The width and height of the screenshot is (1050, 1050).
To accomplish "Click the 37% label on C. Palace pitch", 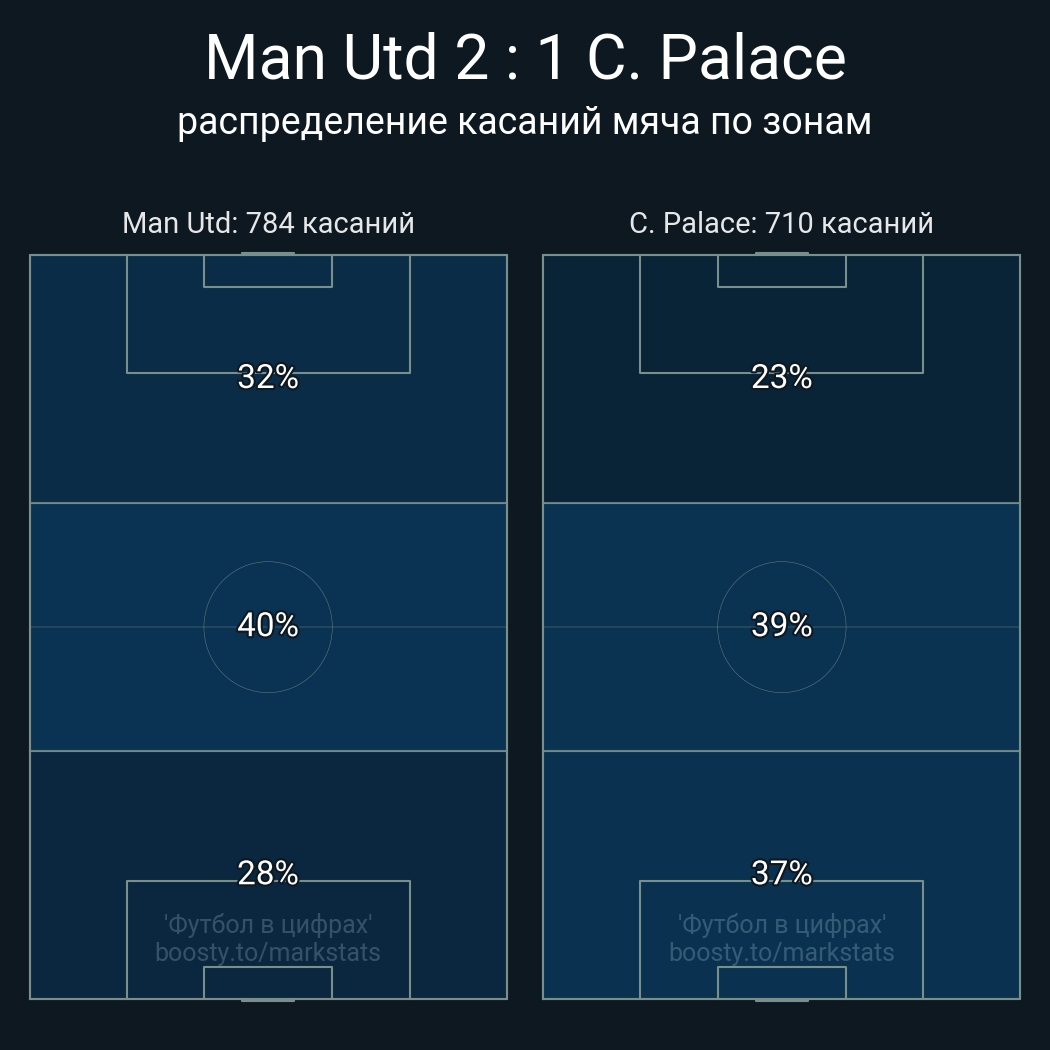I will pos(781,873).
